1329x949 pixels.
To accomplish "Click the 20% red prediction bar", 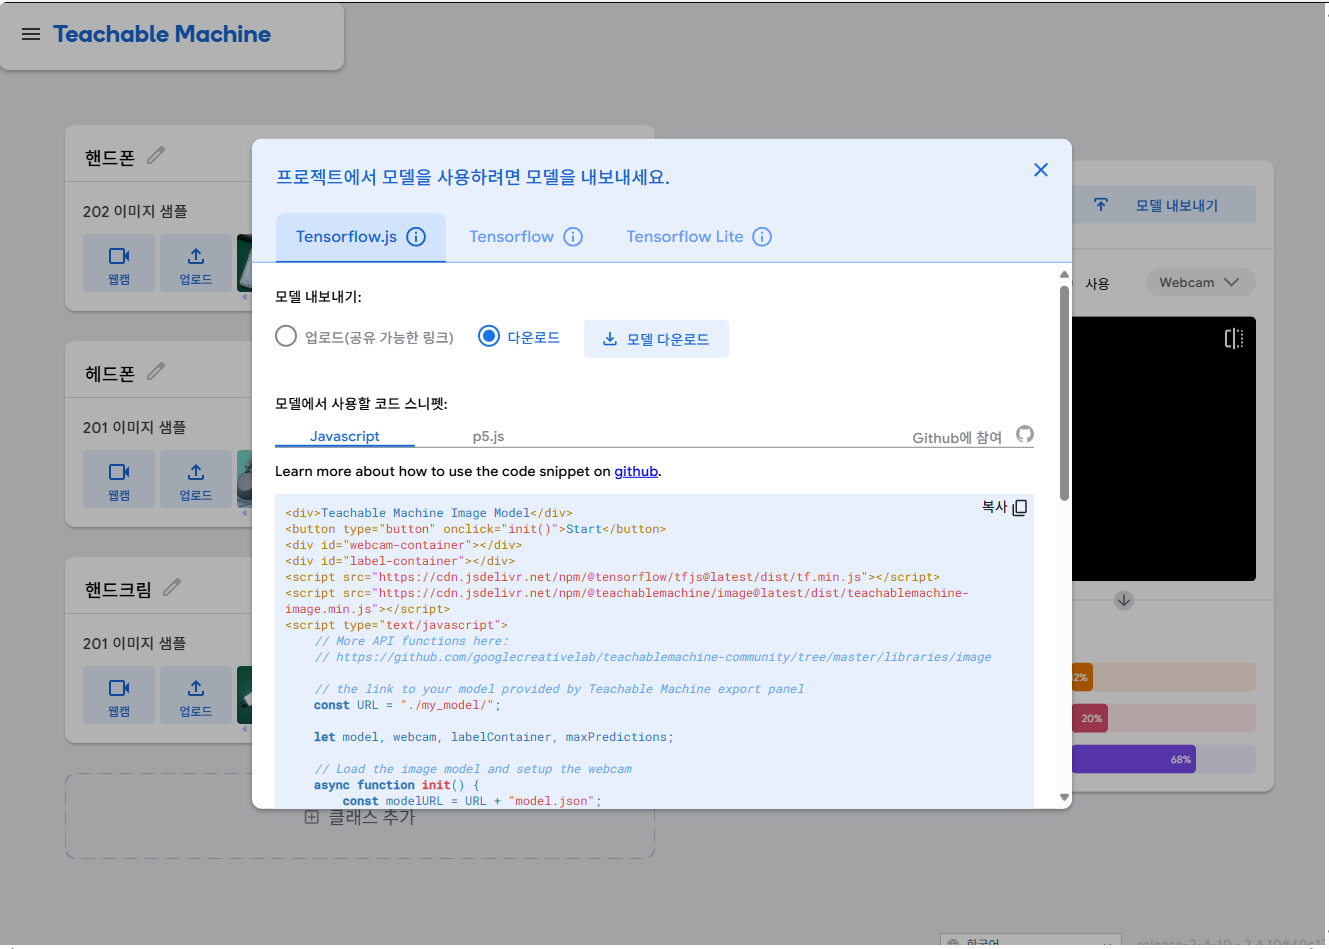I will coord(1090,718).
